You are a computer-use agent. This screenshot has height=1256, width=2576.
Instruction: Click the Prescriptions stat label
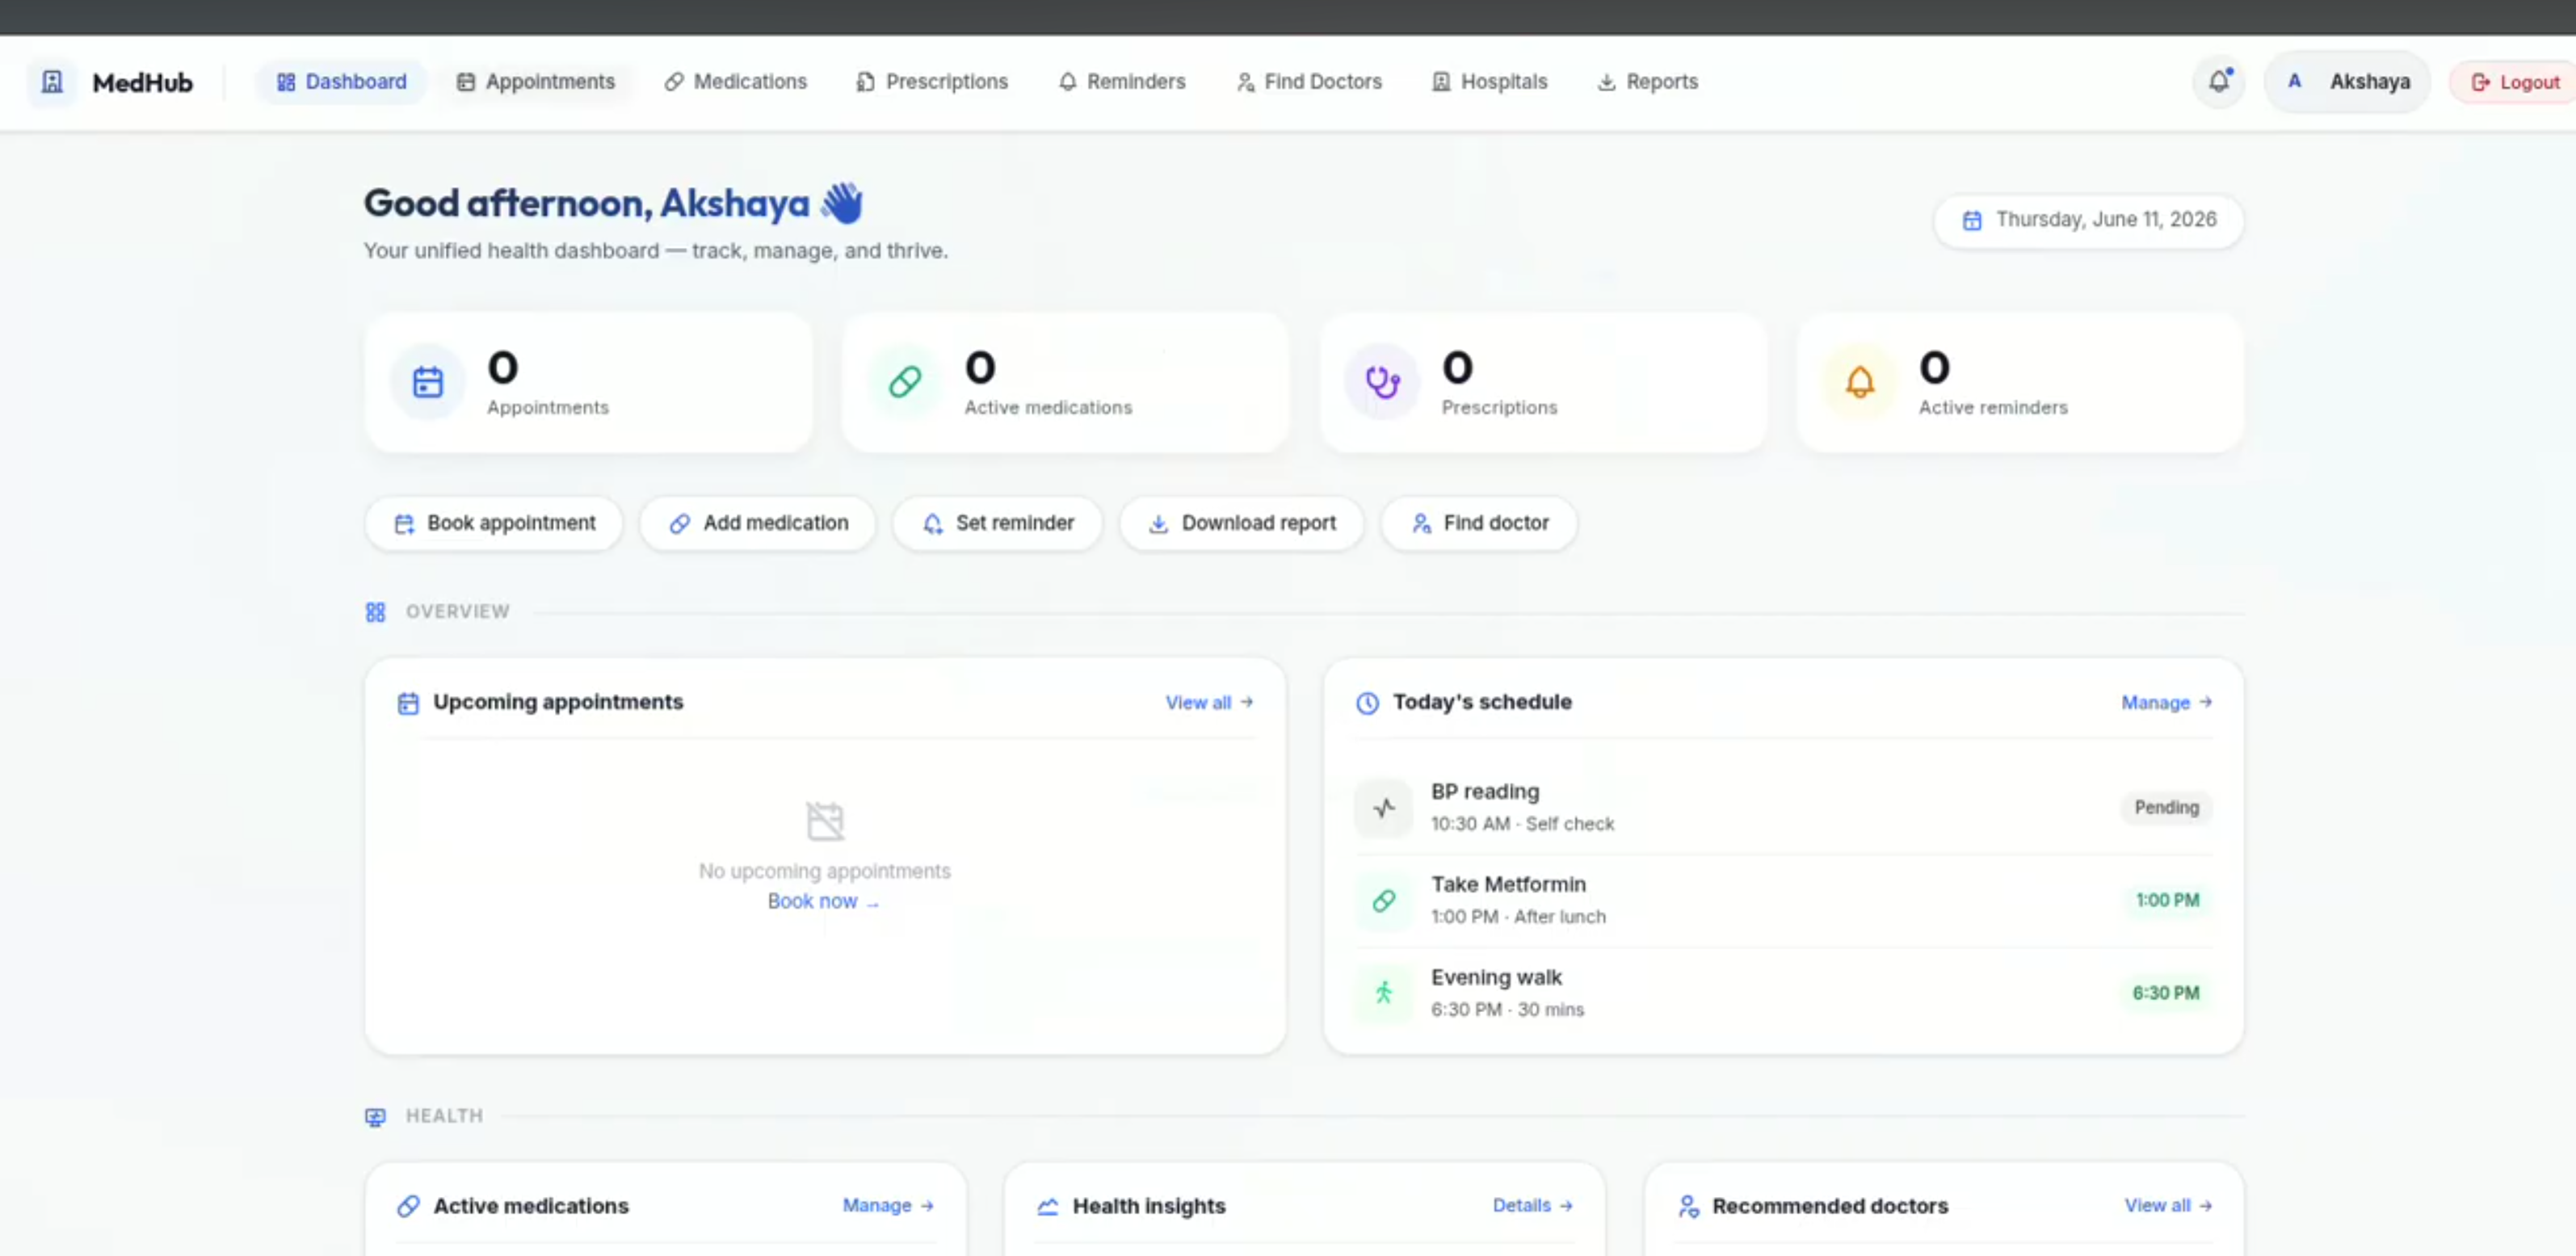coord(1499,408)
